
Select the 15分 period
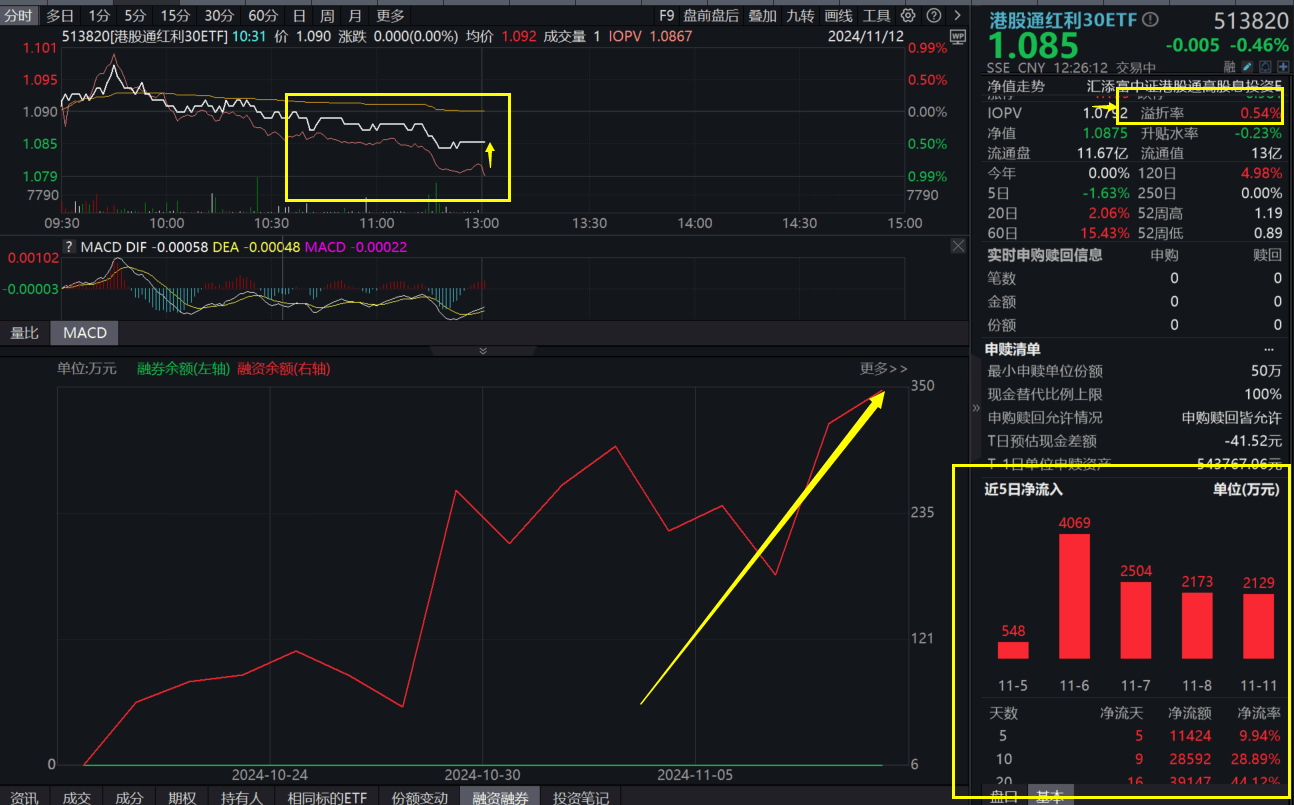coord(175,15)
